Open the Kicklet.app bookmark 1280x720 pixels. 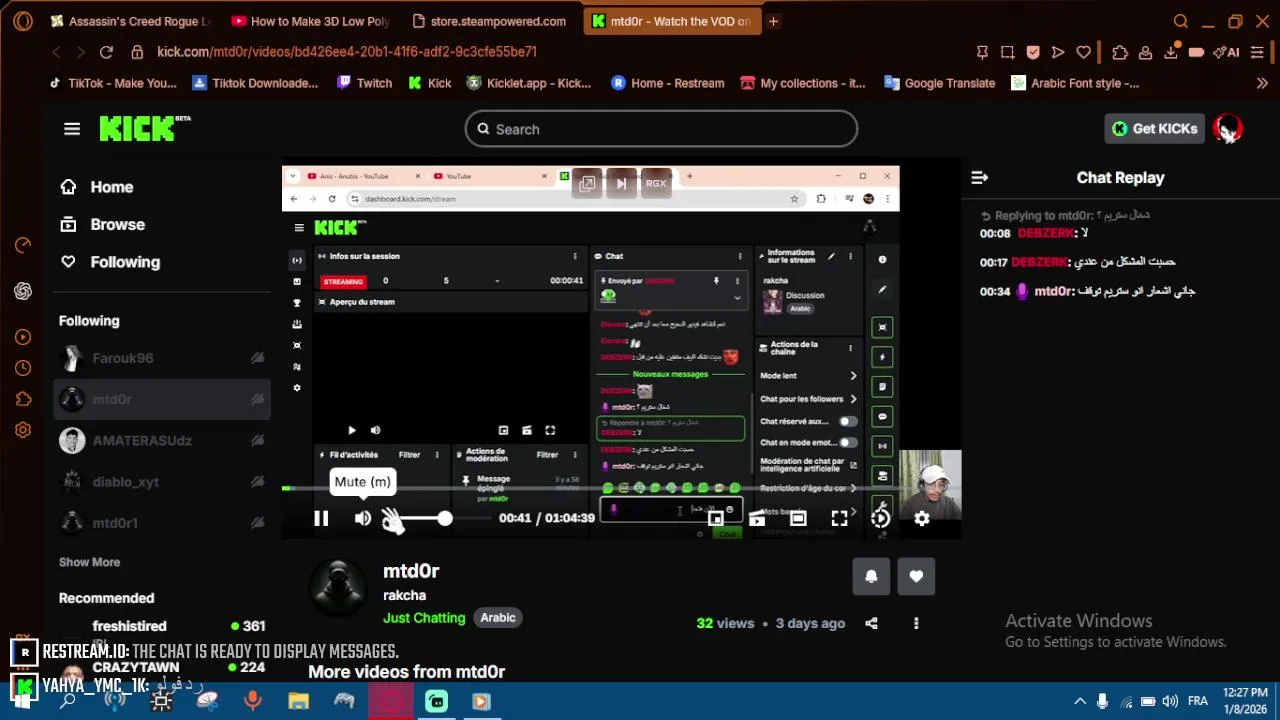[528, 83]
